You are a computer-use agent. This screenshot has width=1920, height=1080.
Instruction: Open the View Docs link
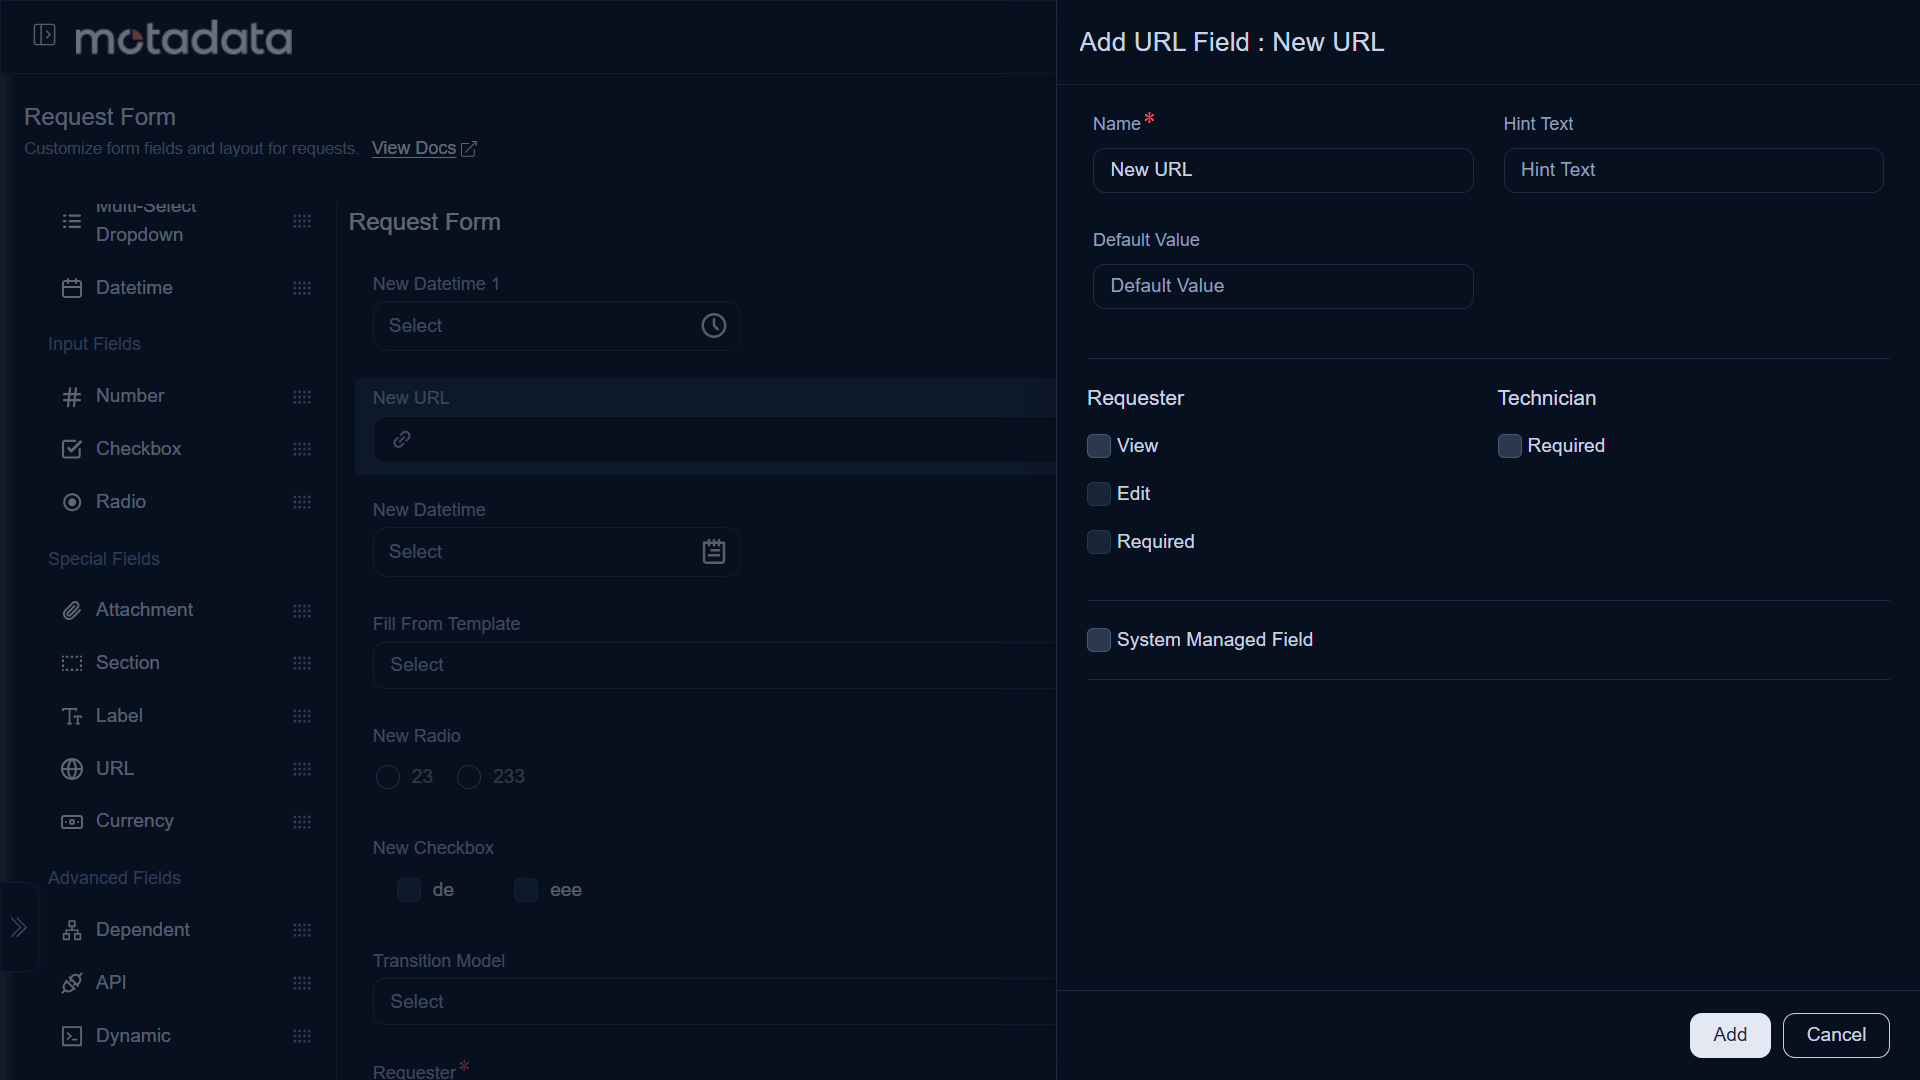pos(424,148)
